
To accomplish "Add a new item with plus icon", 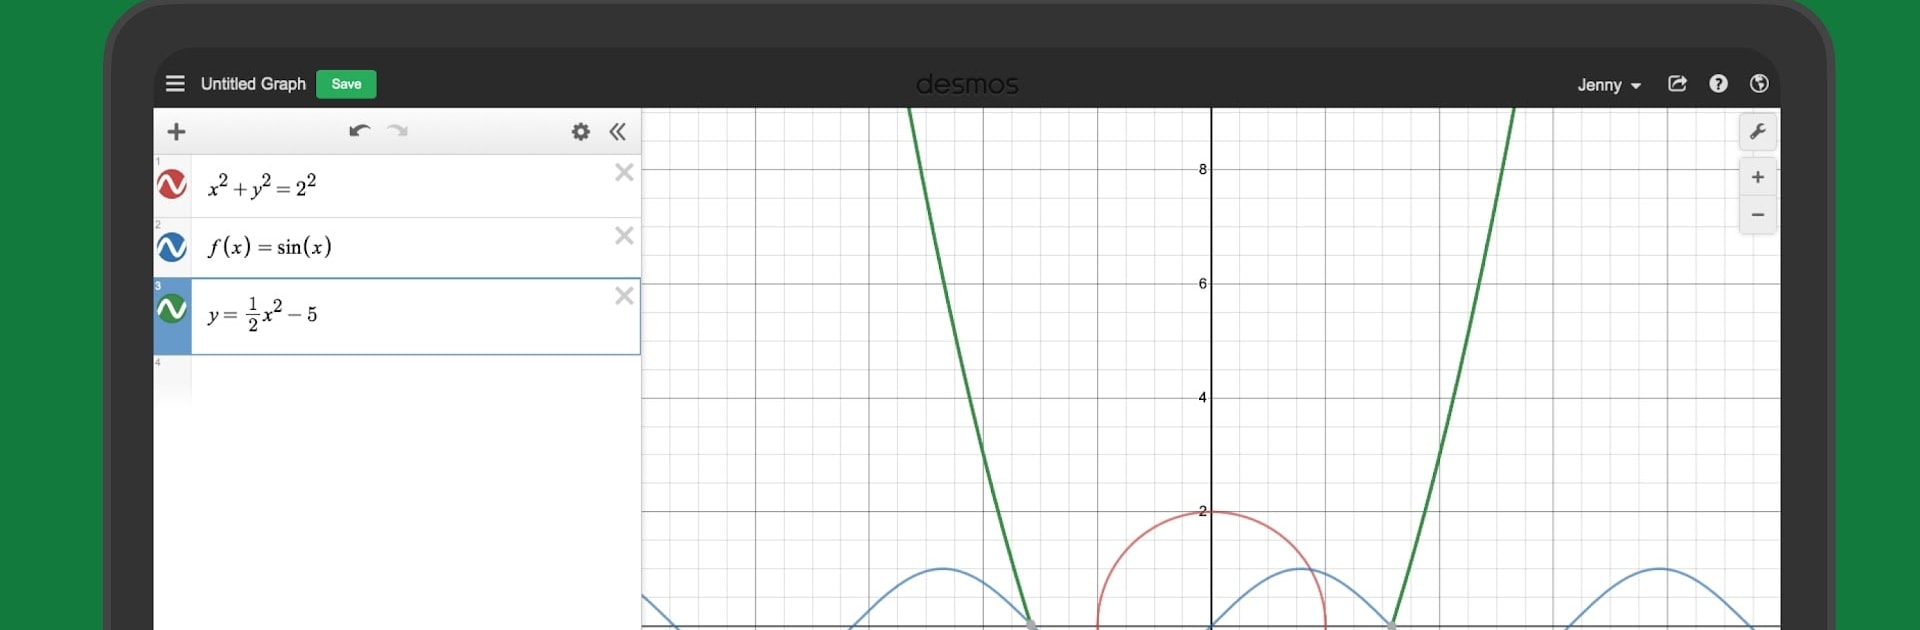I will 177,132.
